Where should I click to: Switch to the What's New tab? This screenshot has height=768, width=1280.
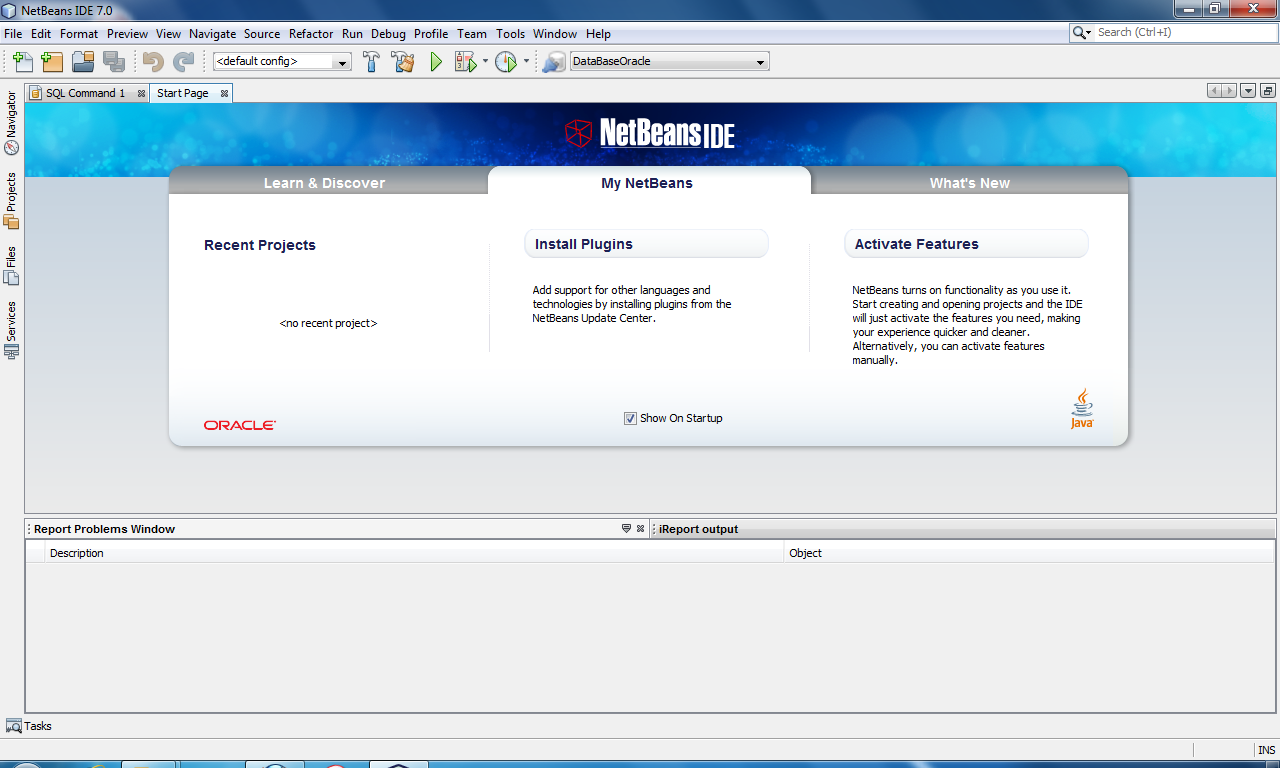click(969, 182)
